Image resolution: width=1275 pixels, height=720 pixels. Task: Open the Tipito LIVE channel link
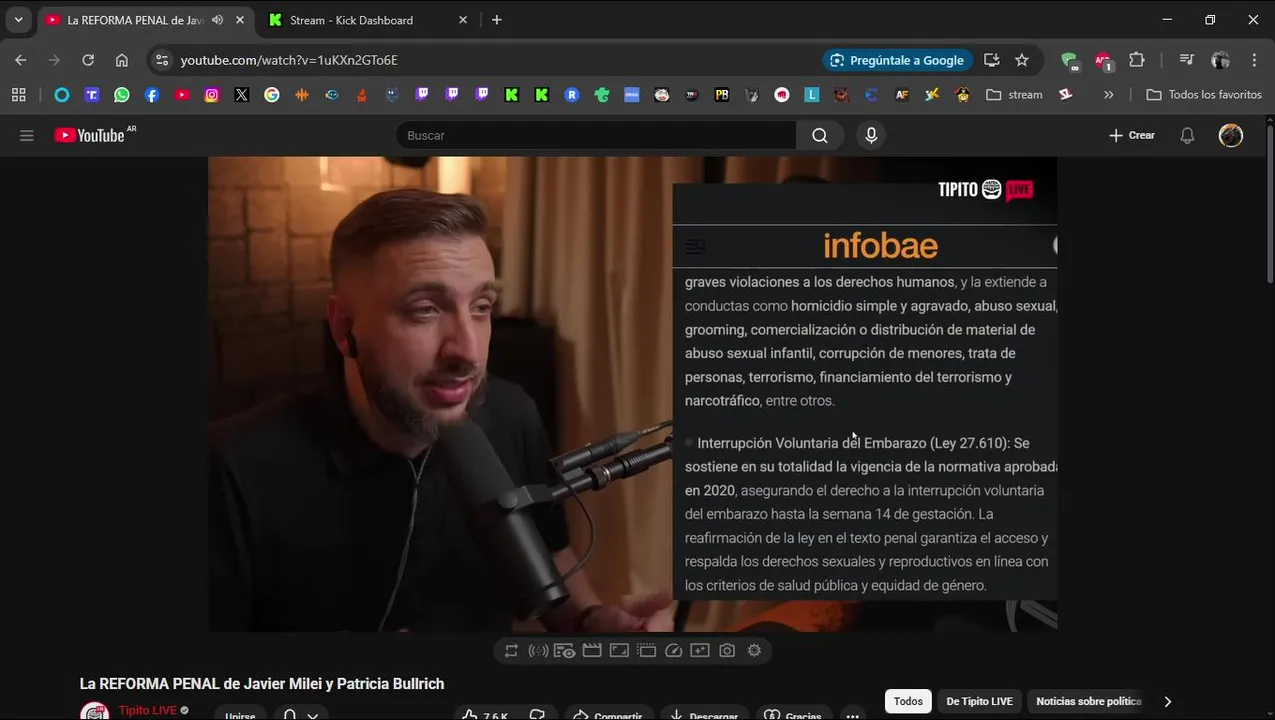pyautogui.click(x=147, y=710)
